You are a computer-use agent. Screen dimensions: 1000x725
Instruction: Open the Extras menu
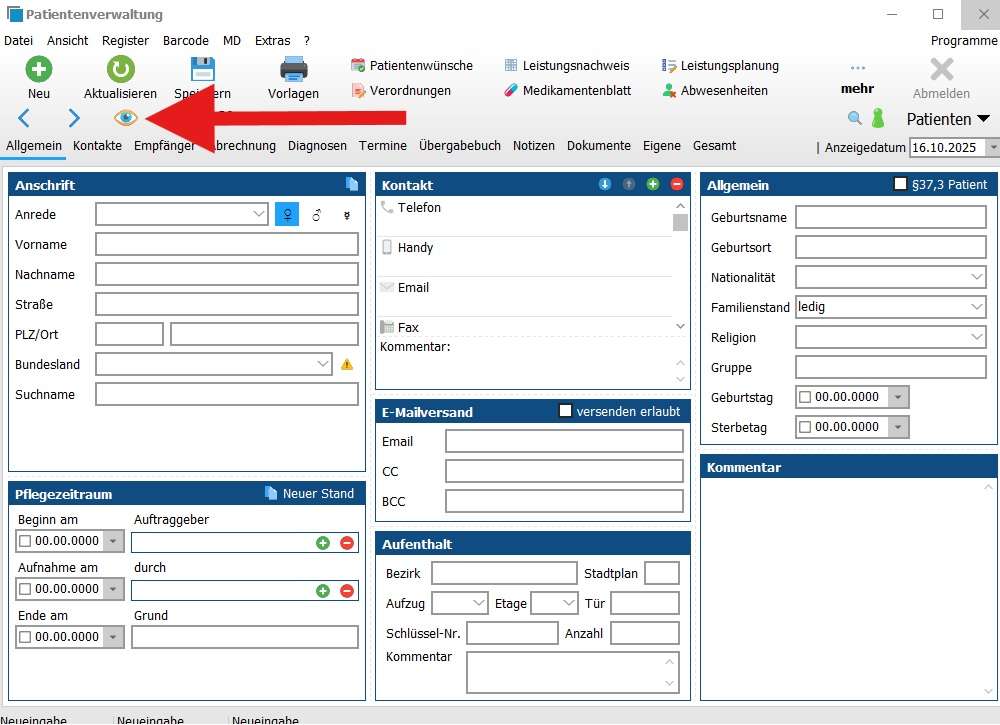(272, 41)
